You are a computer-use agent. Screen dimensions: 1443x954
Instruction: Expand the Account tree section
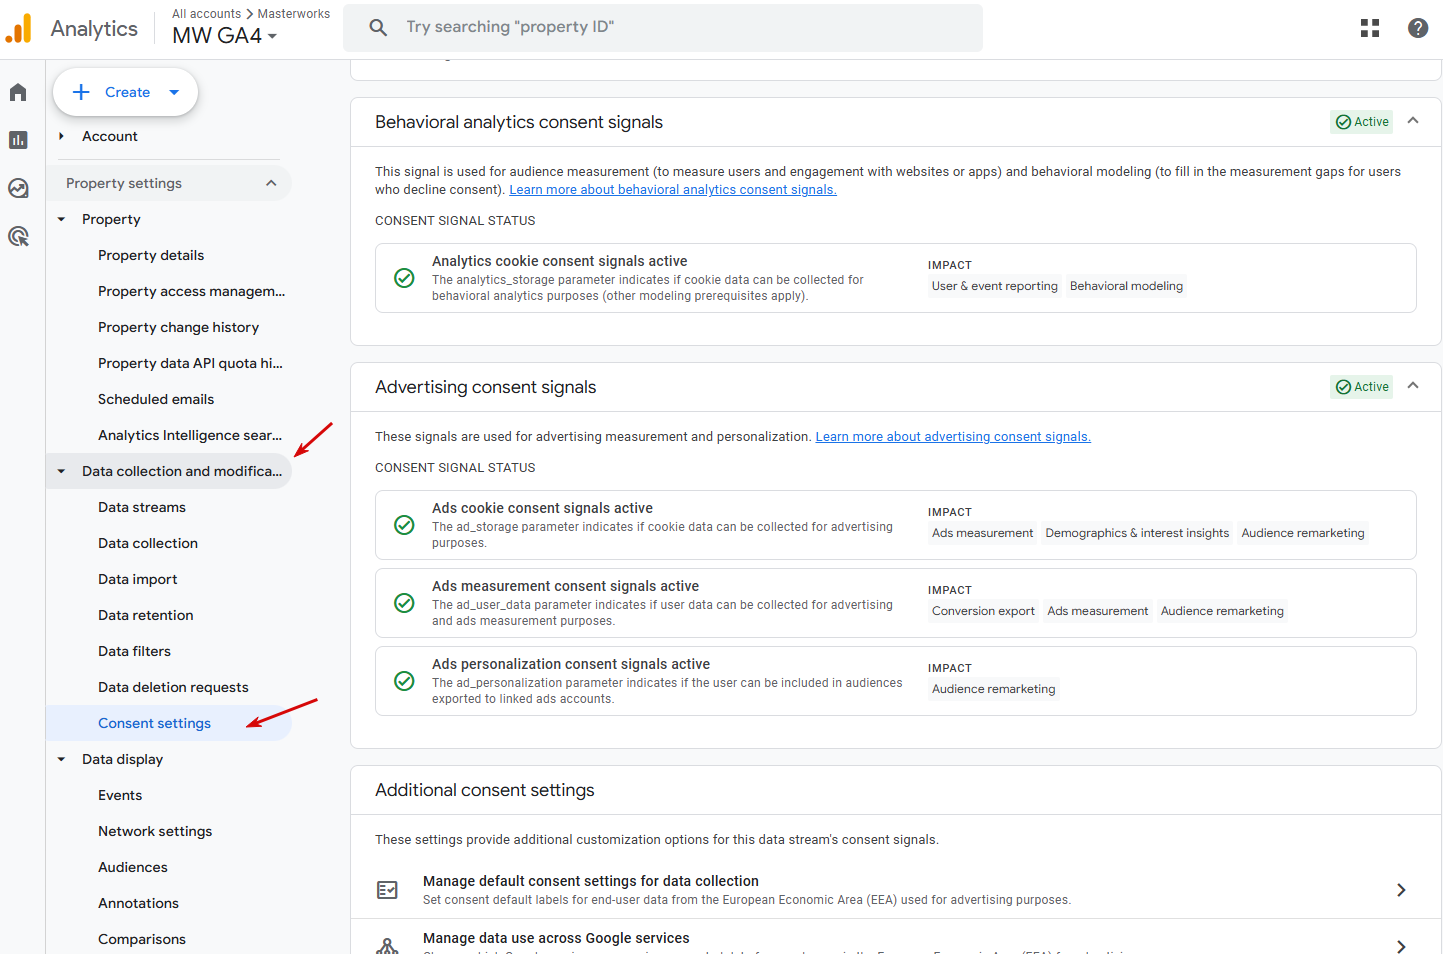click(61, 136)
